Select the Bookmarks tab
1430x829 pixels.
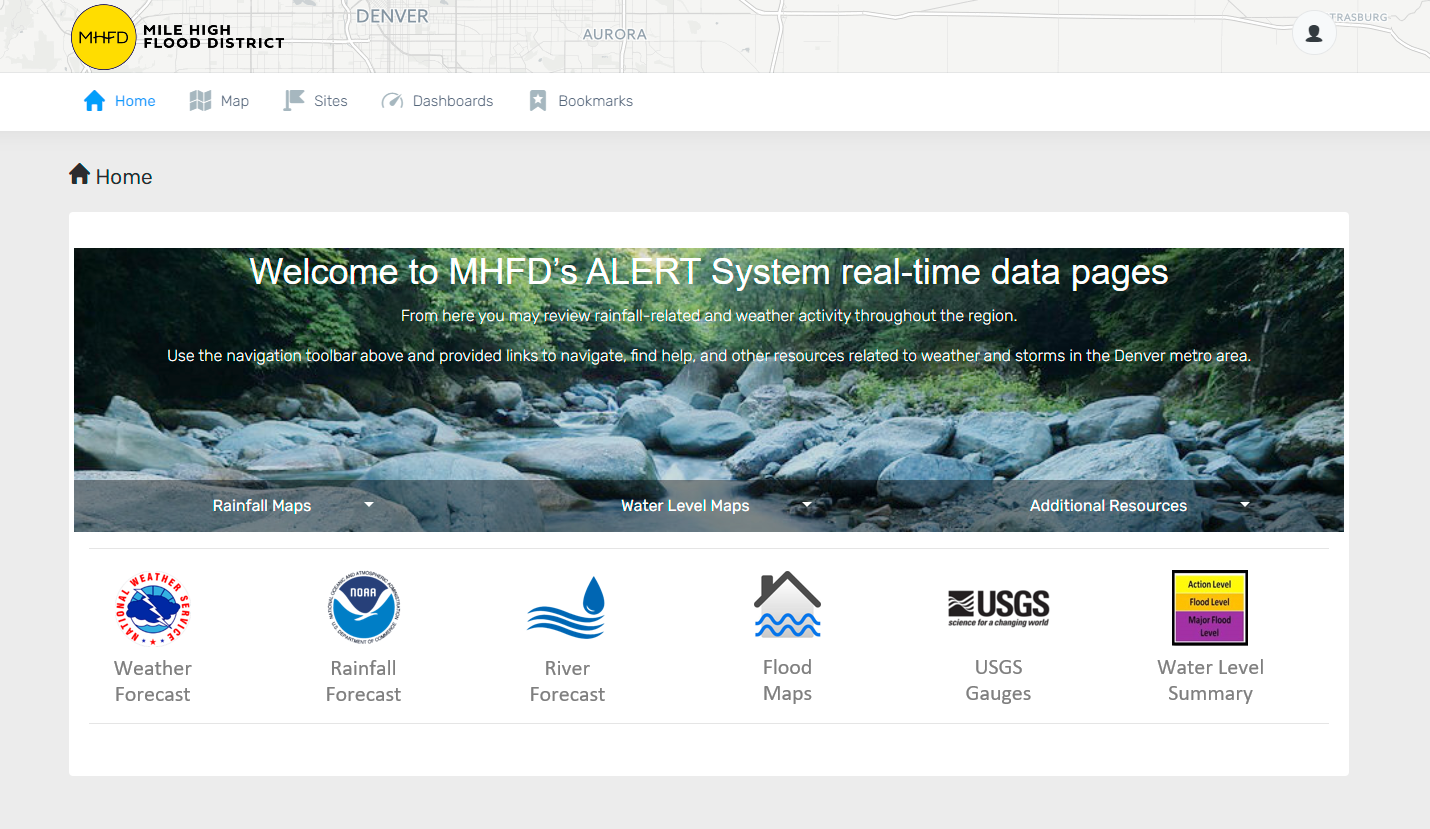(x=581, y=101)
